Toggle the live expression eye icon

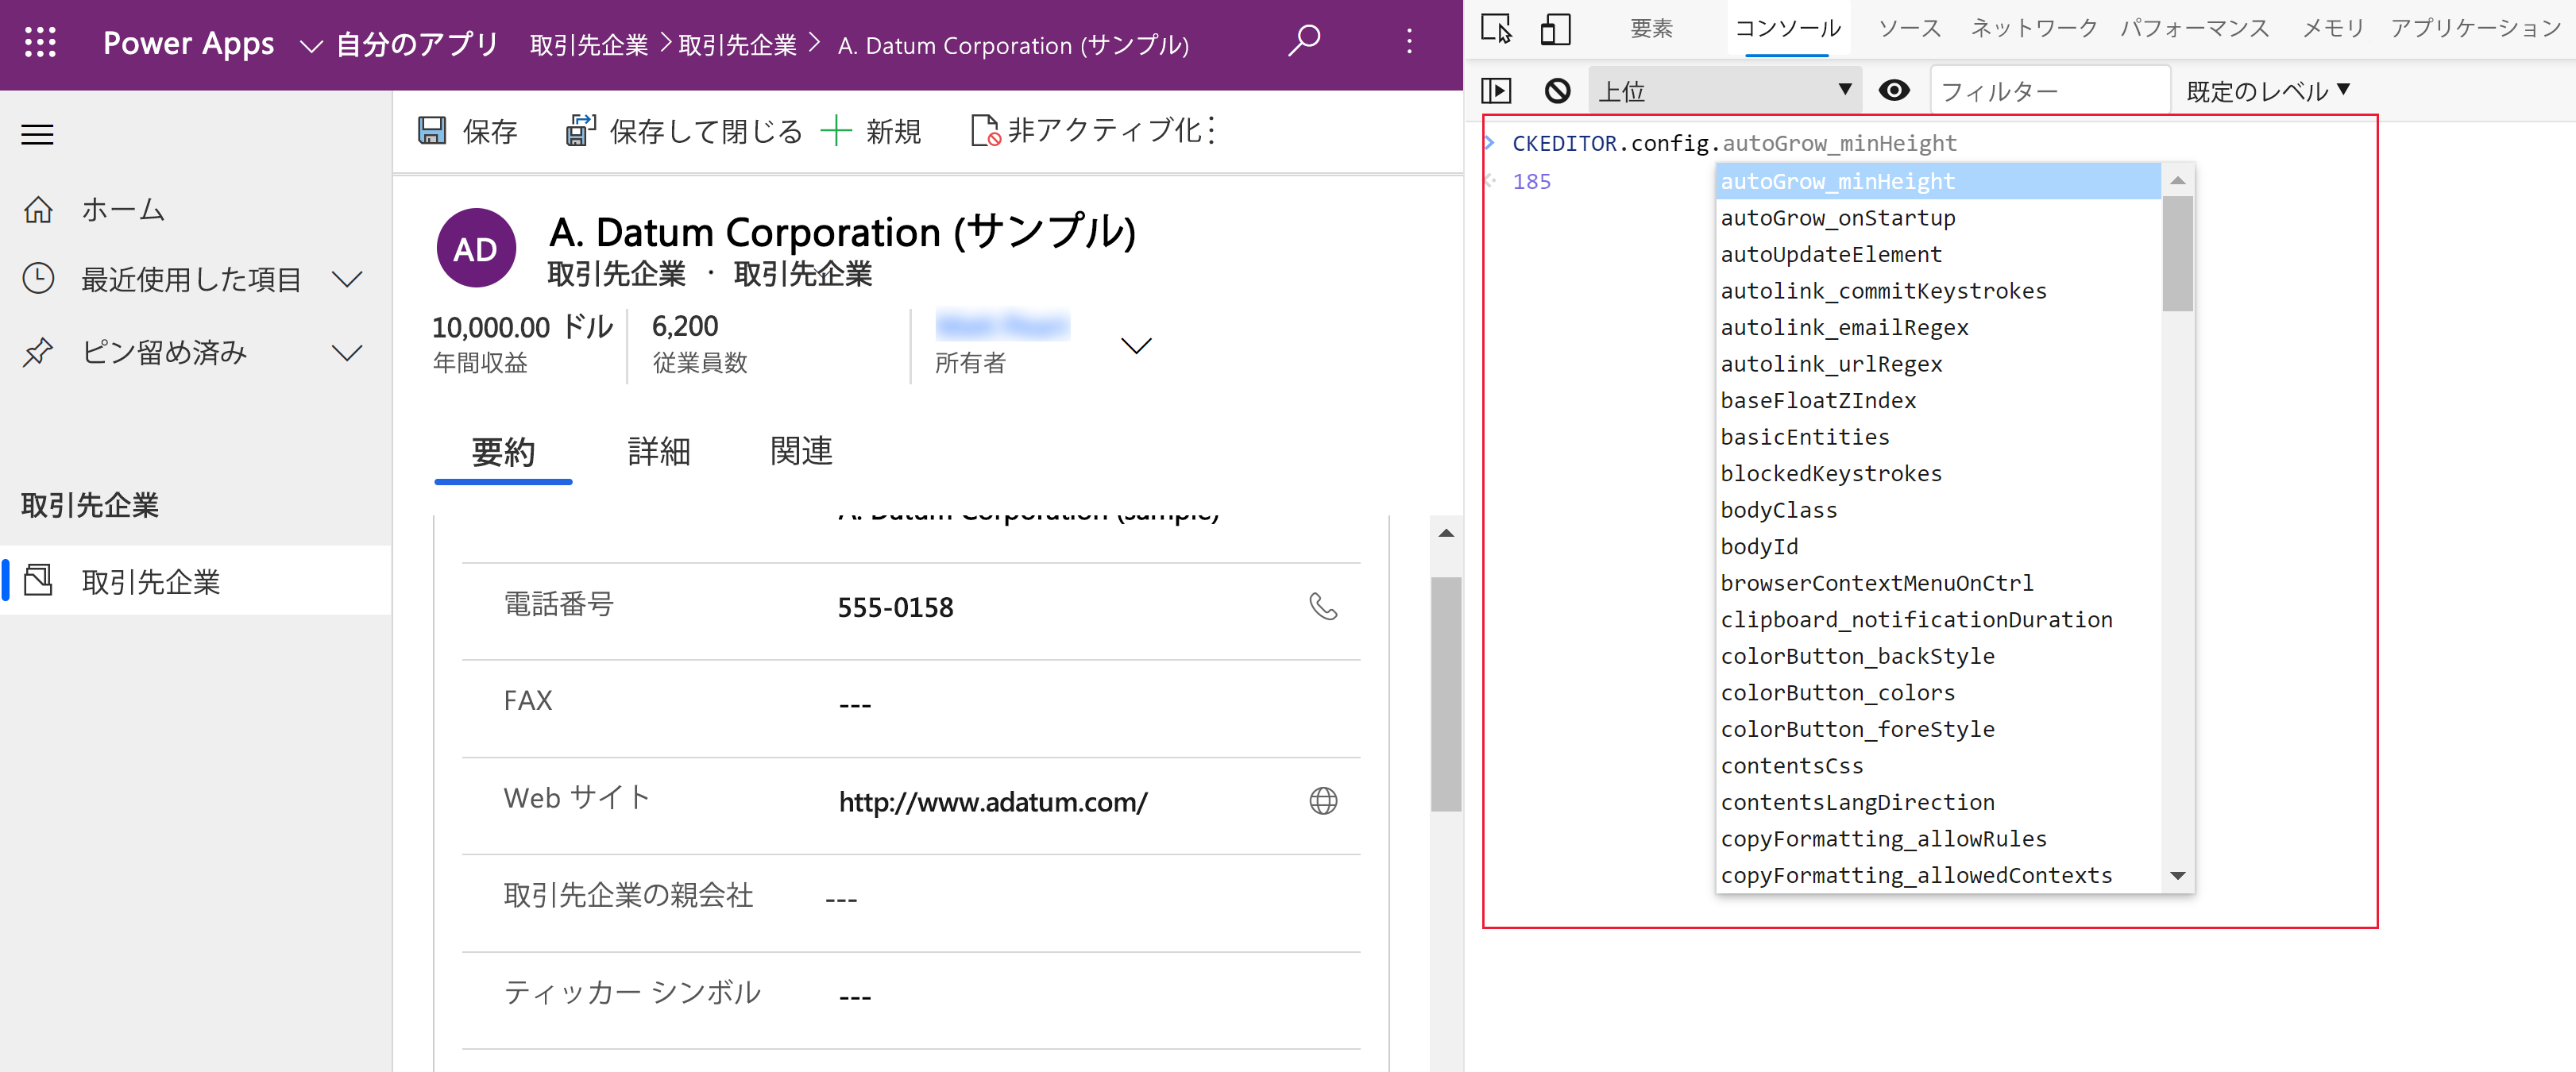point(1894,91)
